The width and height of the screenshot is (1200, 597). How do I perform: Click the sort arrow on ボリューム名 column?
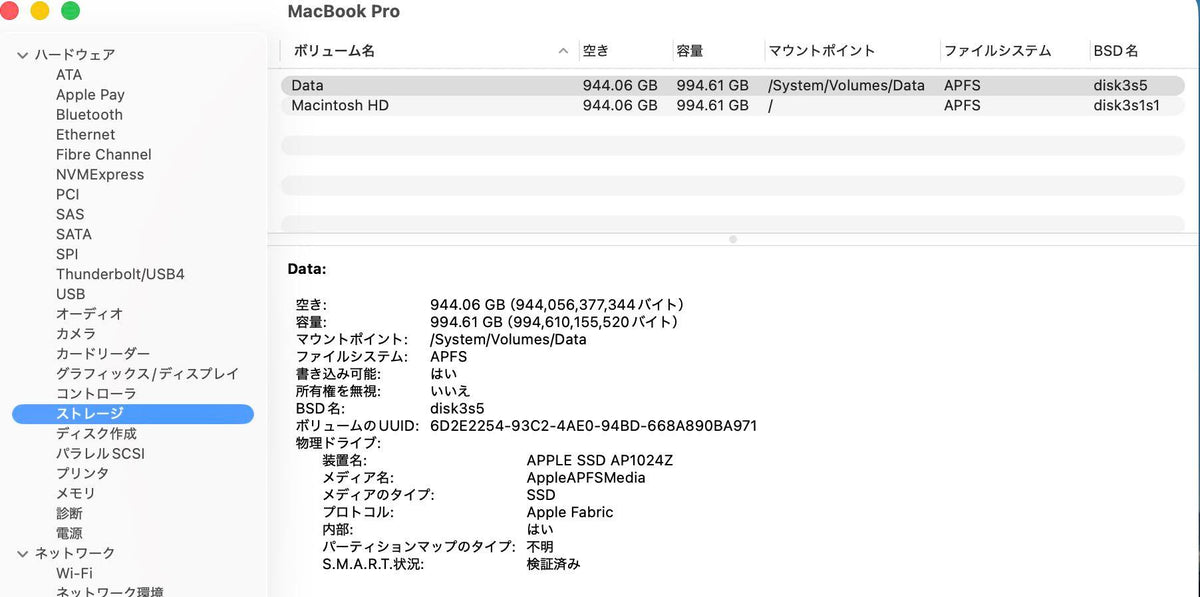(x=563, y=51)
